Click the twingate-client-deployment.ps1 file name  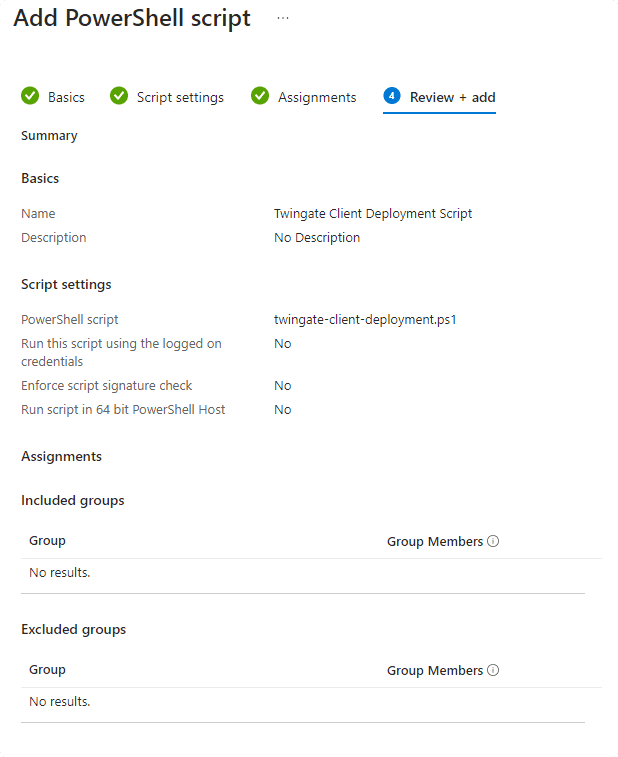click(x=365, y=320)
